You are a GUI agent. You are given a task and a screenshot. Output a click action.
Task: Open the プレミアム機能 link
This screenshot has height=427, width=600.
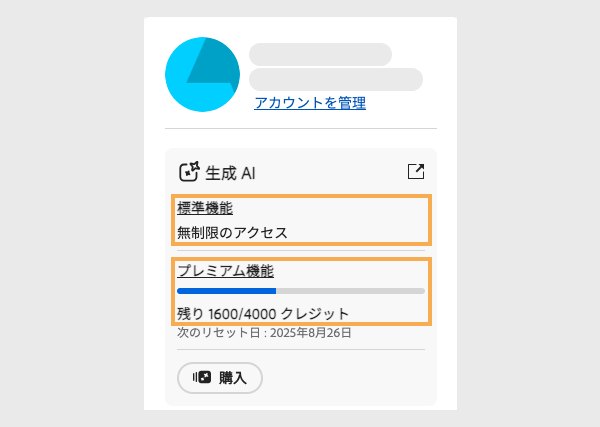225,271
